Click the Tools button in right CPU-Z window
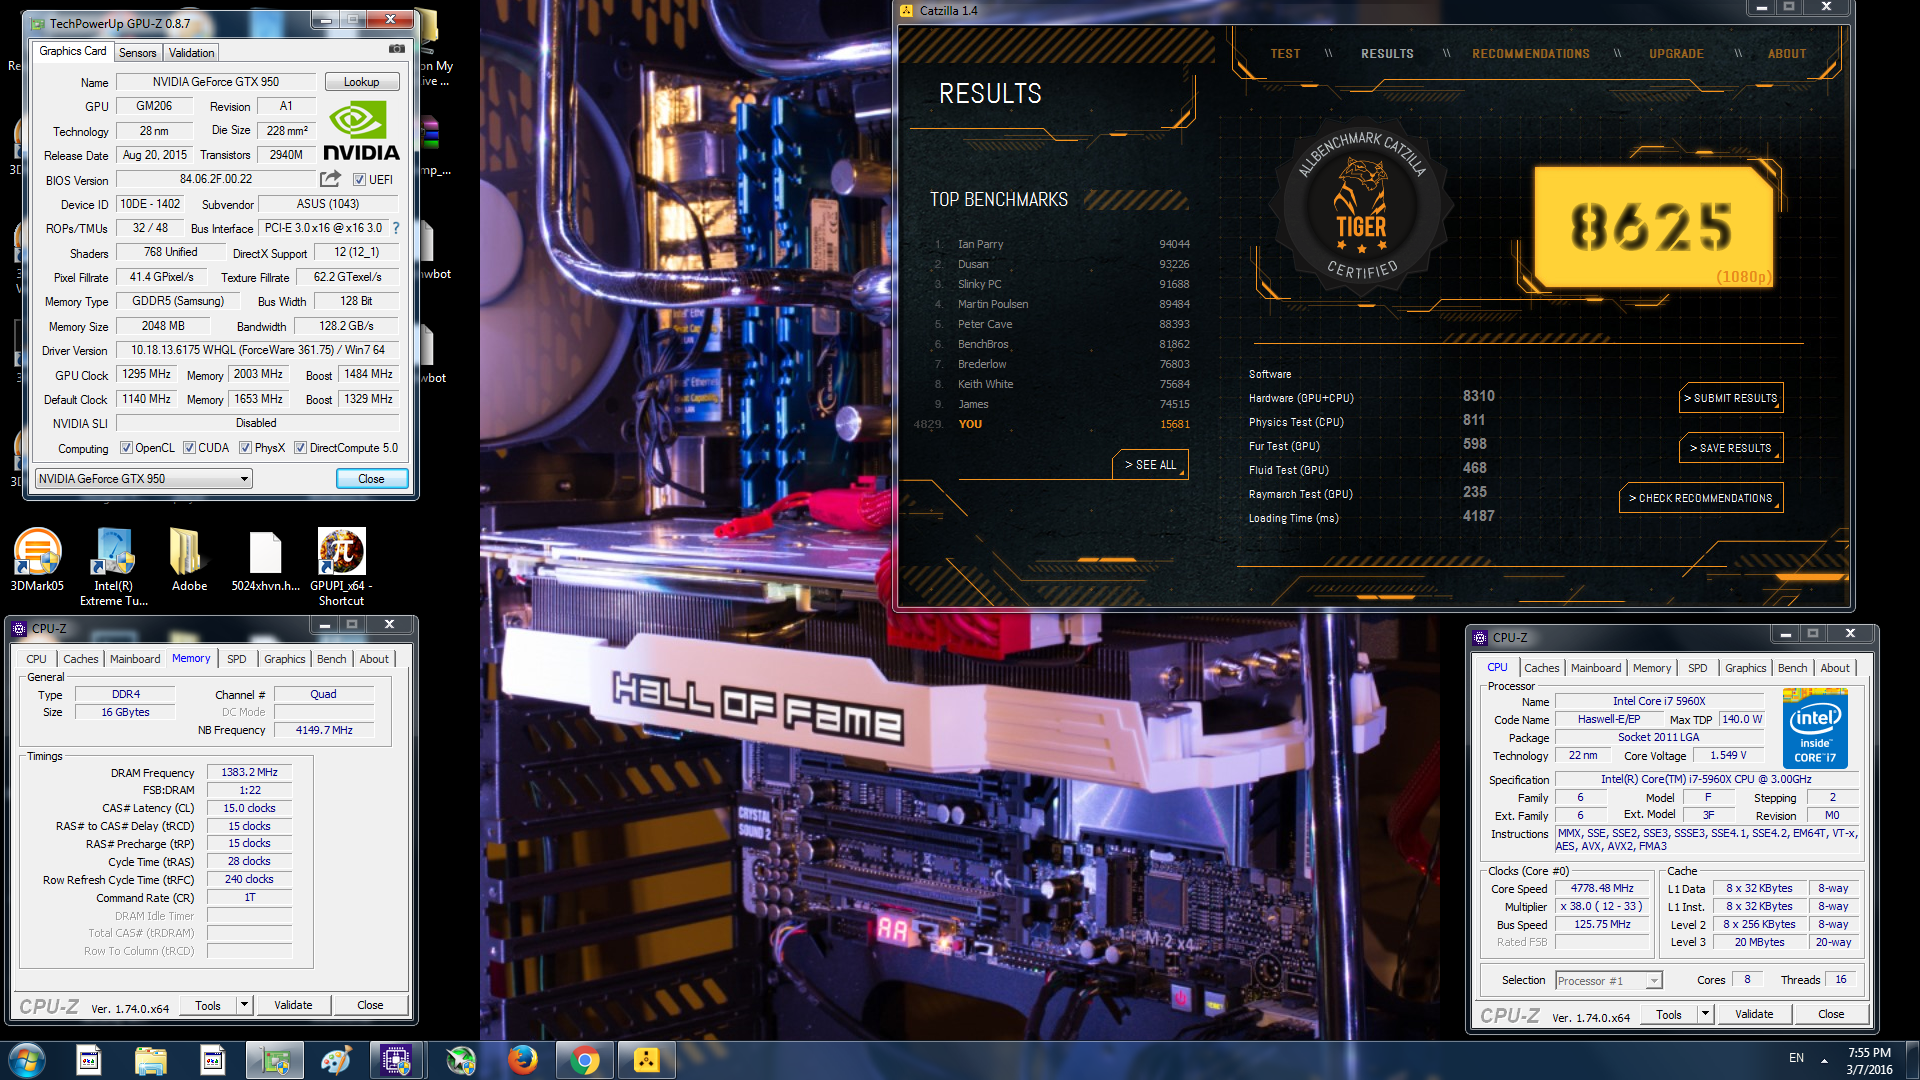Viewport: 1920px width, 1080px height. 1669,1014
